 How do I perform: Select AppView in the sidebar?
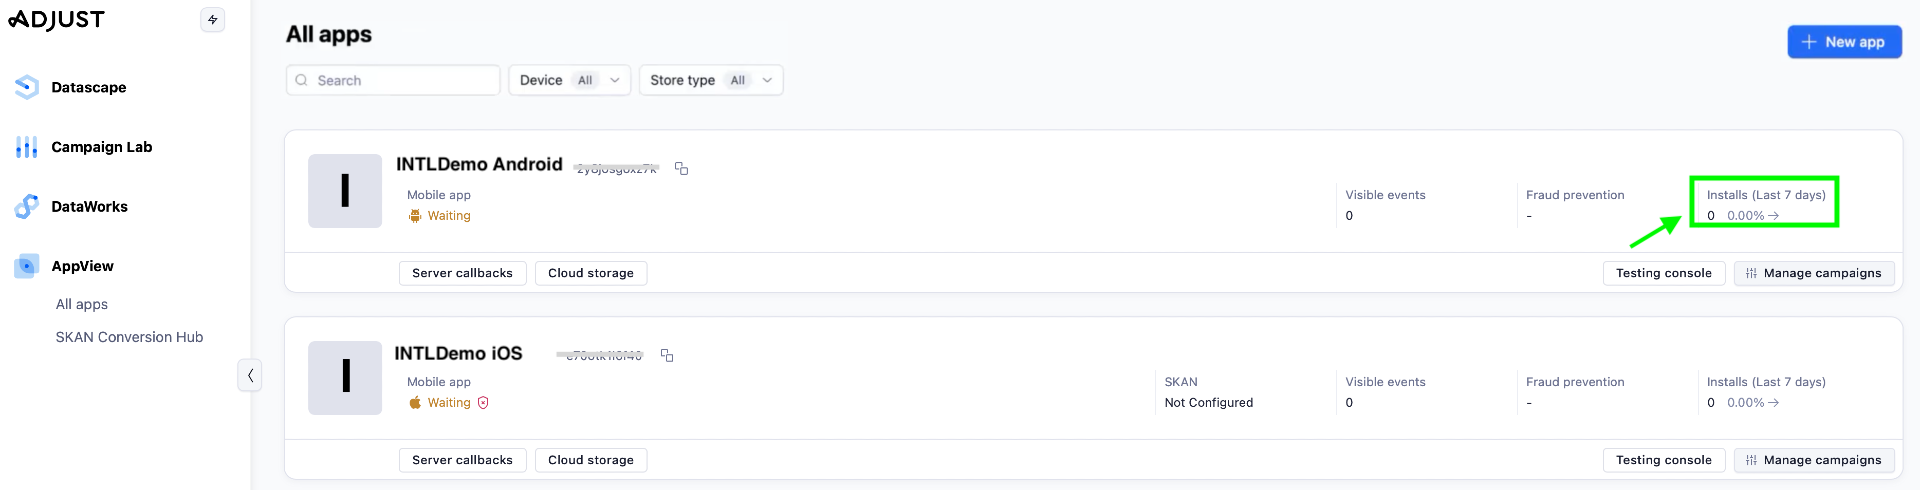[x=82, y=266]
